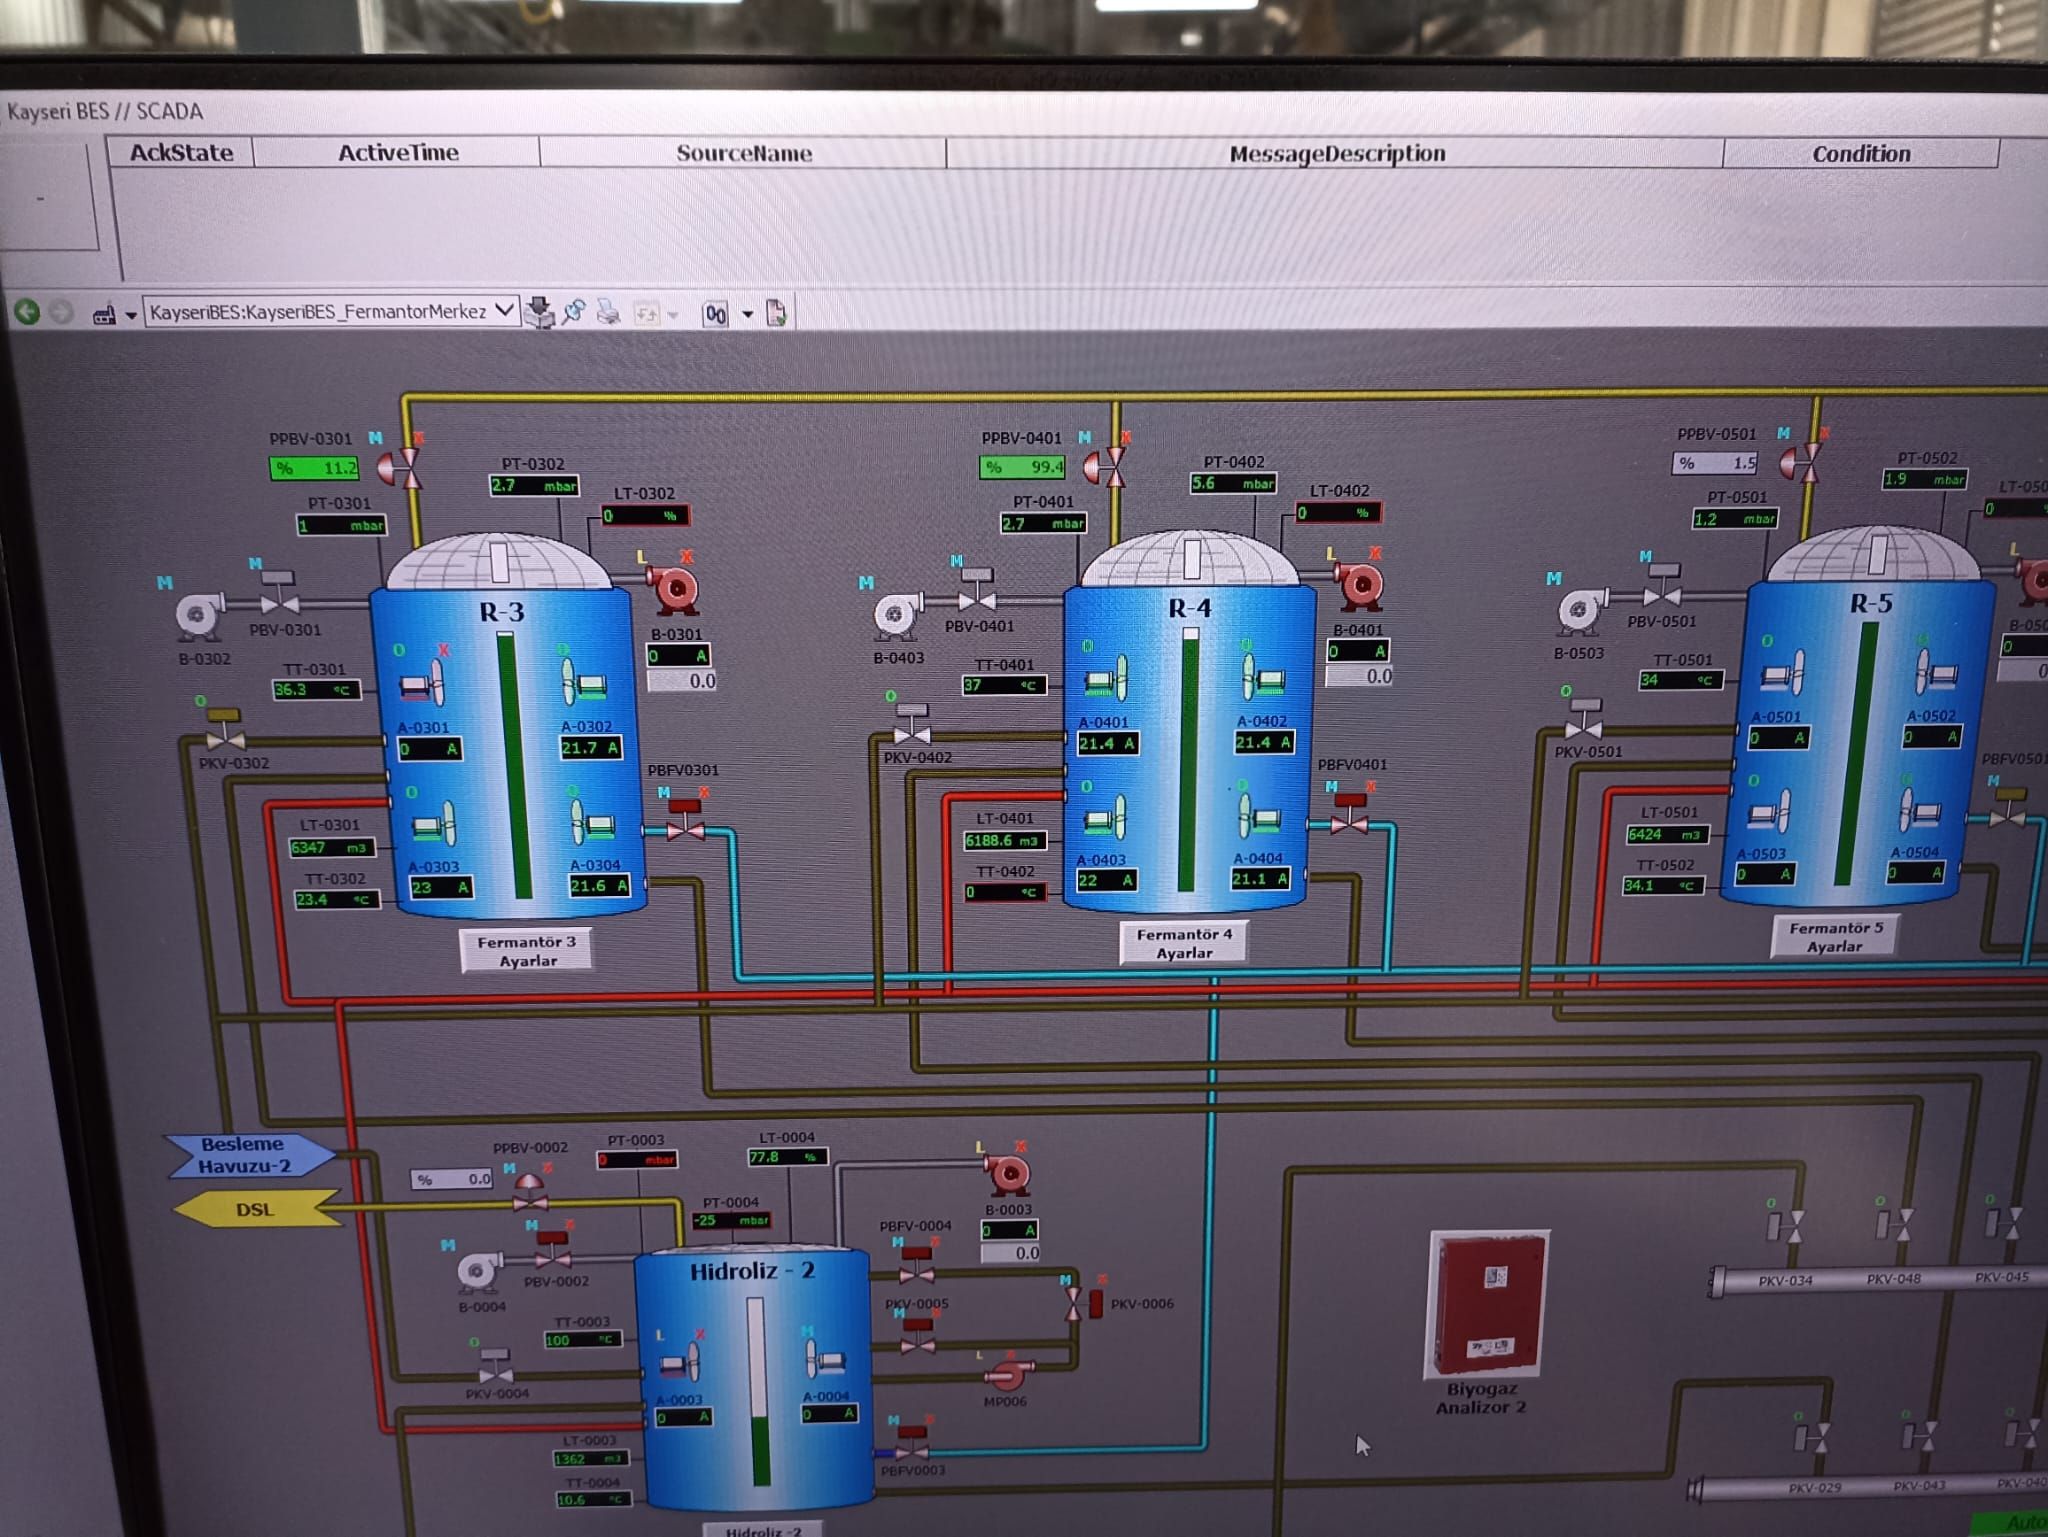
Task: Open Fermantör 4 Ayarlar settings
Action: coord(1184,943)
